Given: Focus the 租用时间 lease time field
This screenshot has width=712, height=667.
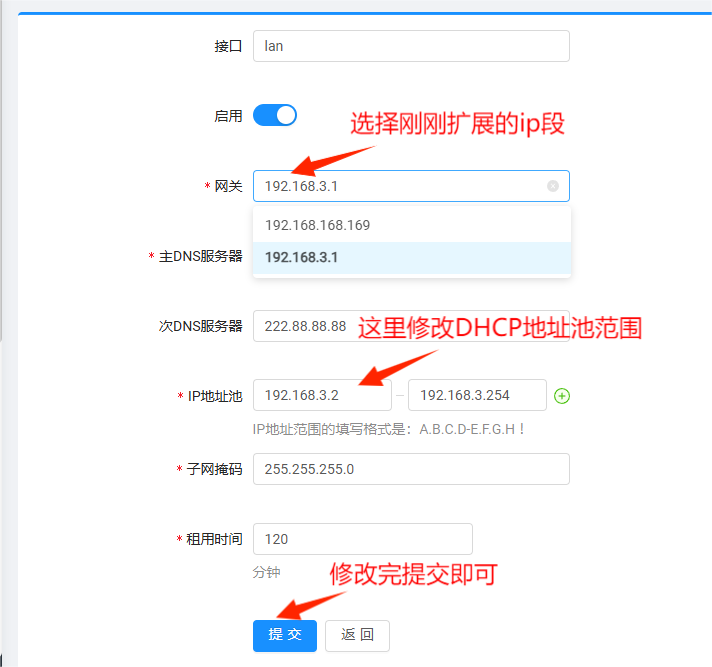Looking at the screenshot, I should pyautogui.click(x=362, y=539).
